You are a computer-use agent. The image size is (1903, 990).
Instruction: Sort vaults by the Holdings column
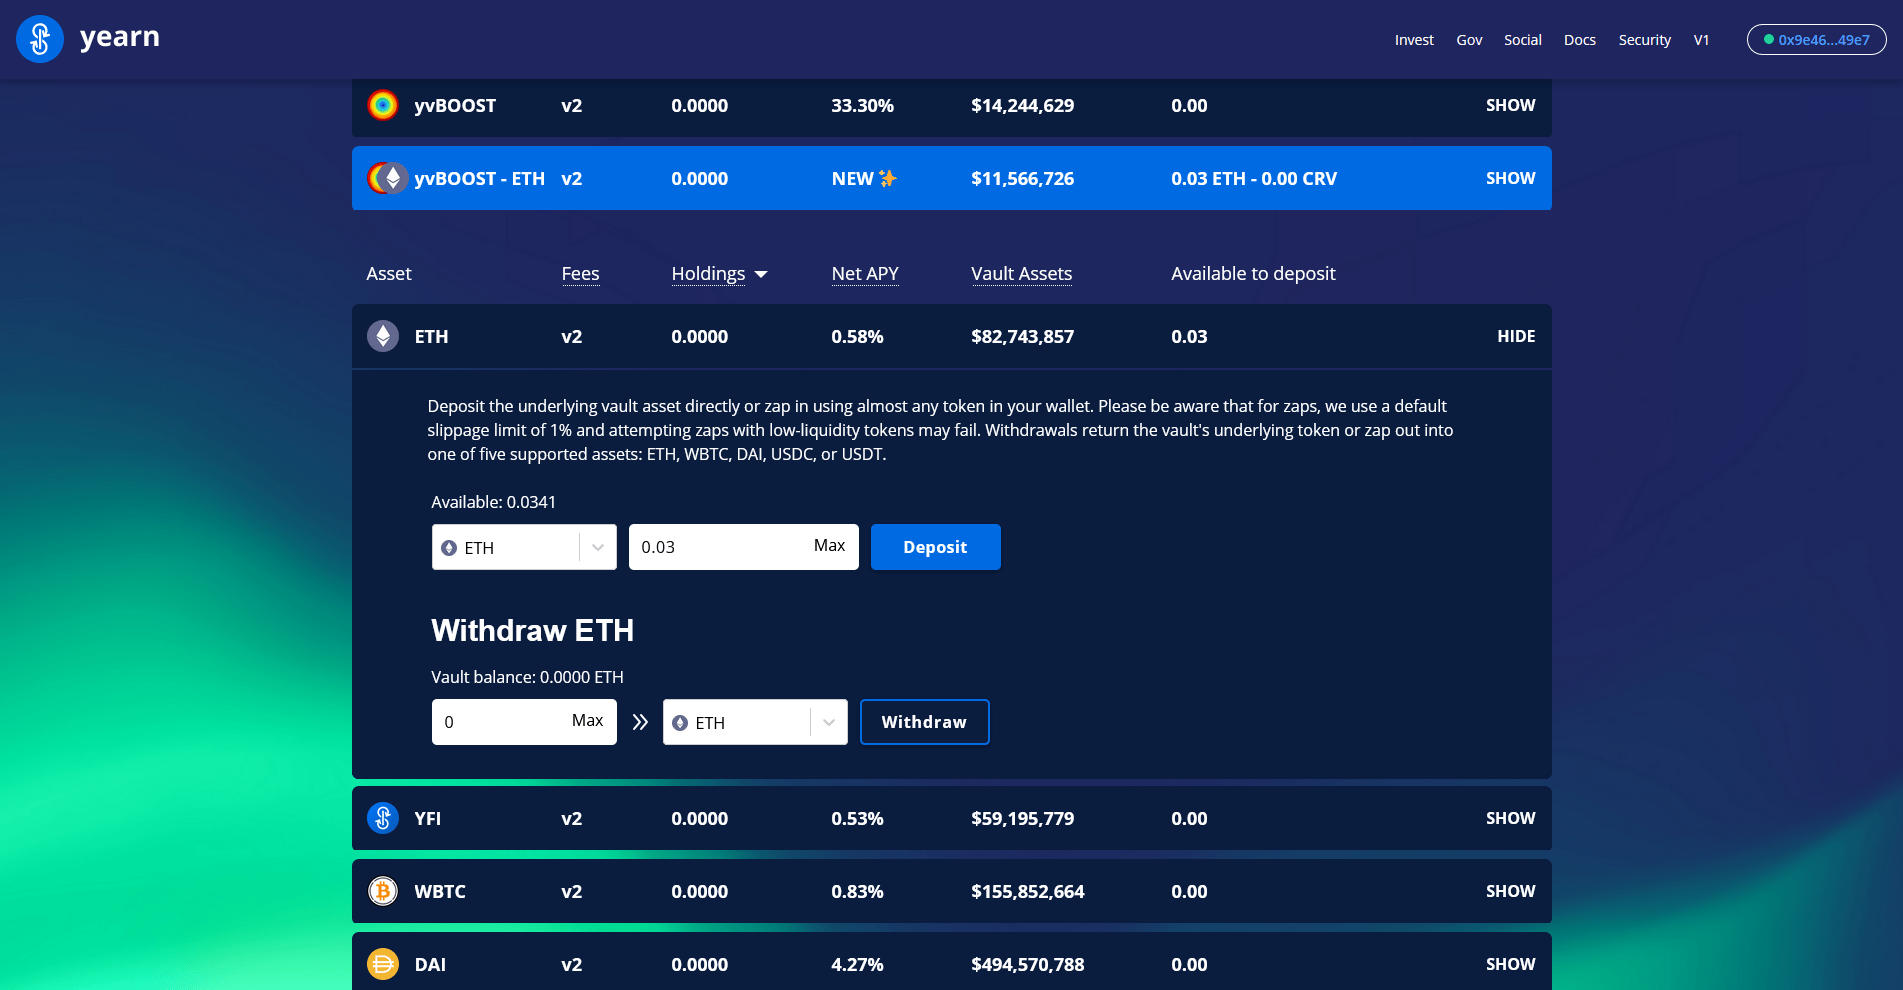pyautogui.click(x=718, y=274)
